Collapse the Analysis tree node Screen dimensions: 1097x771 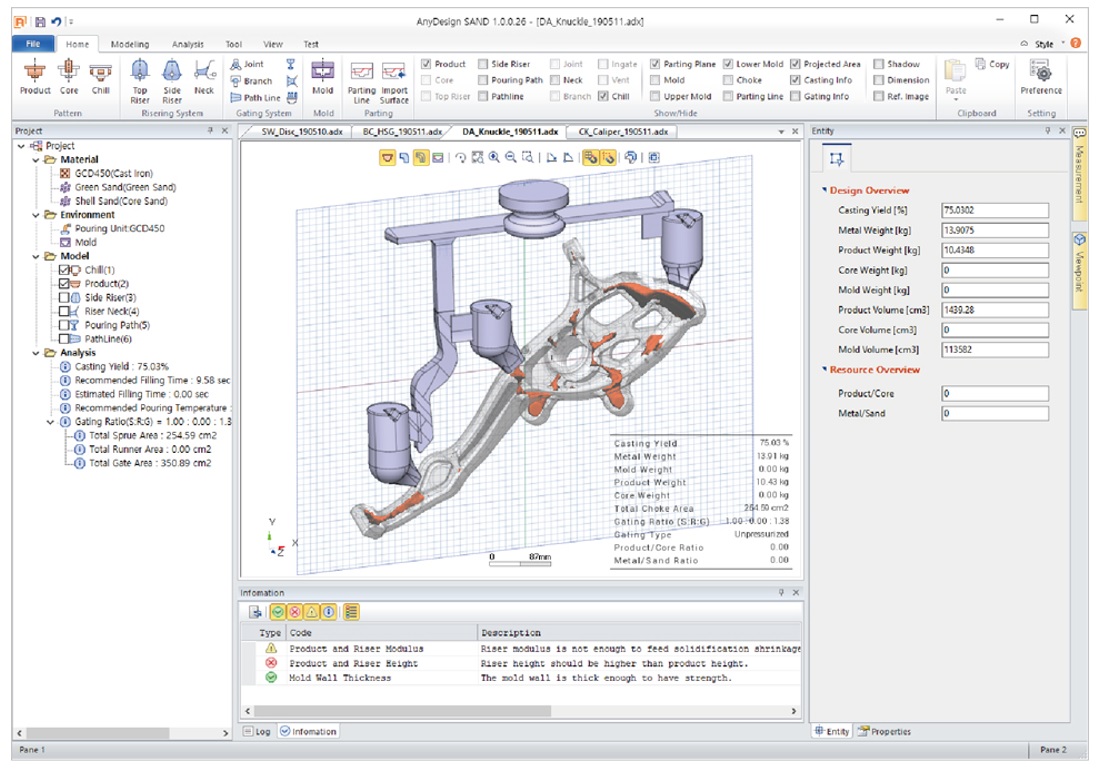(x=36, y=353)
